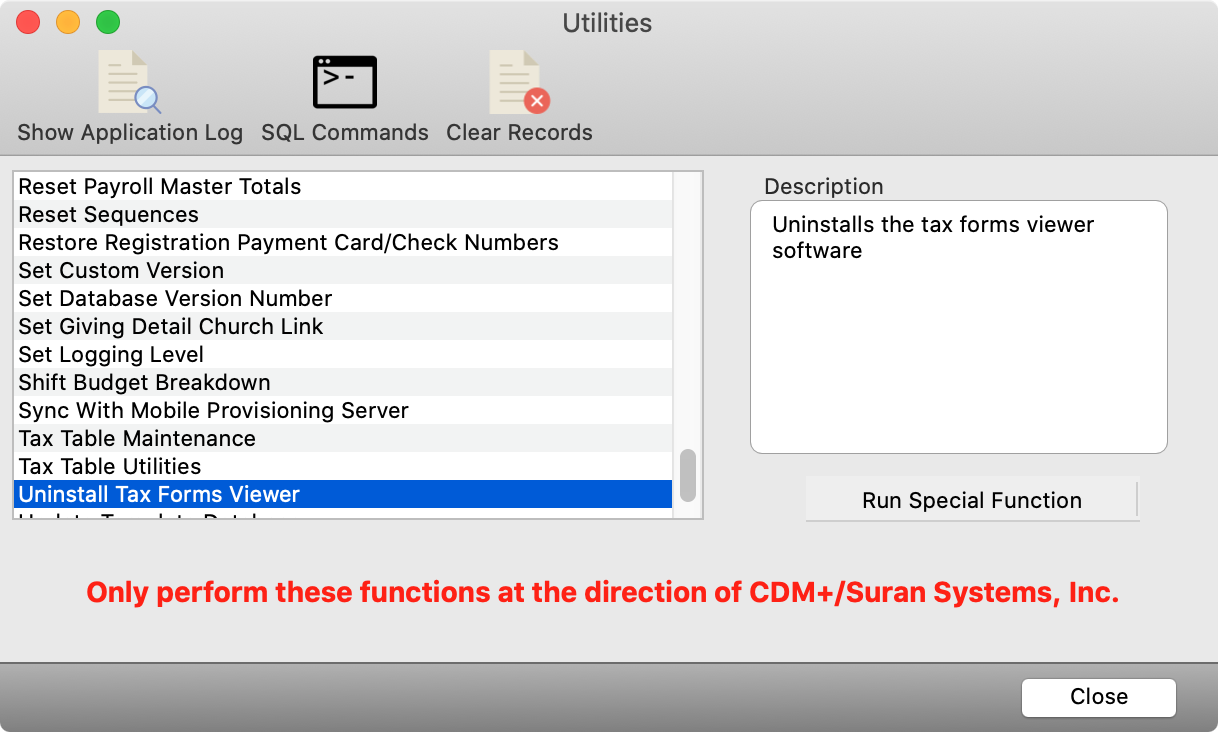The width and height of the screenshot is (1218, 732).
Task: Select Set Giving Detail Church Link
Action: click(x=171, y=327)
